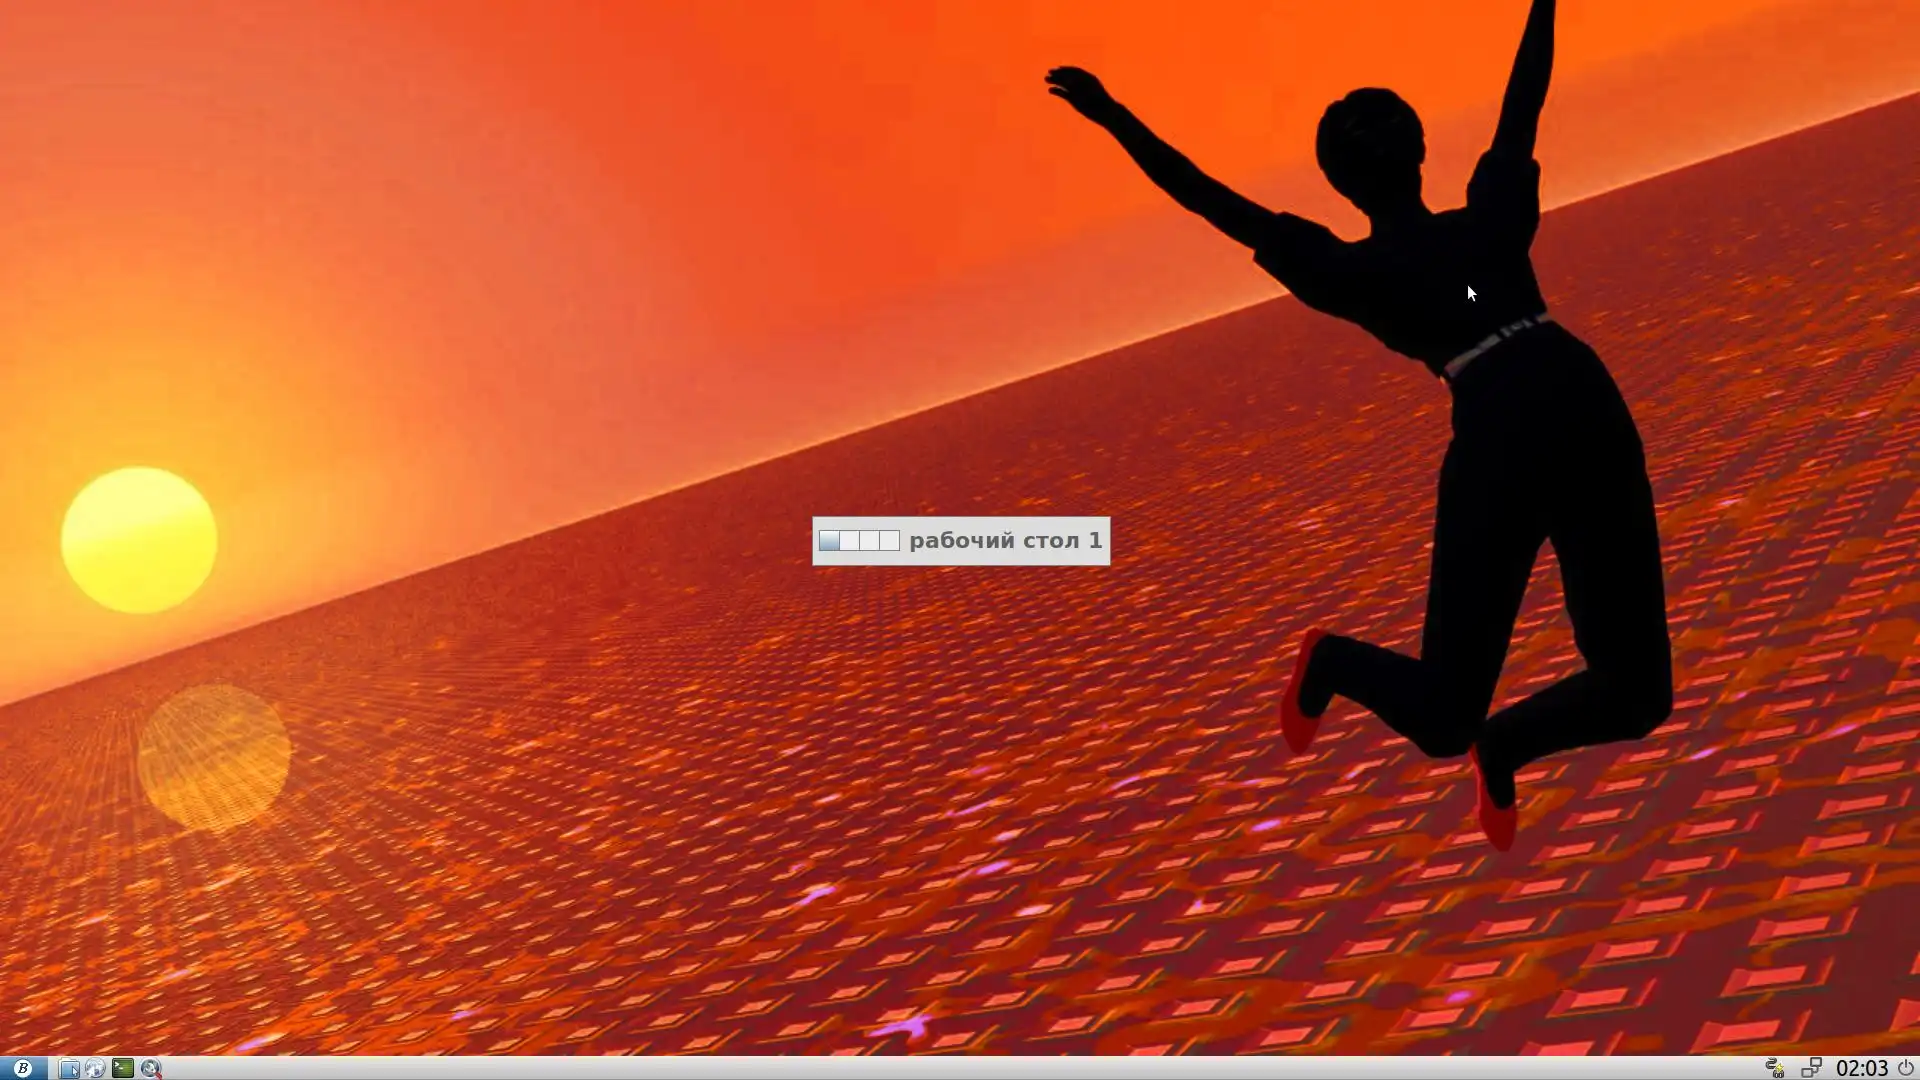Viewport: 1920px width, 1080px height.
Task: Launch the file manager from panel
Action: (x=68, y=1068)
